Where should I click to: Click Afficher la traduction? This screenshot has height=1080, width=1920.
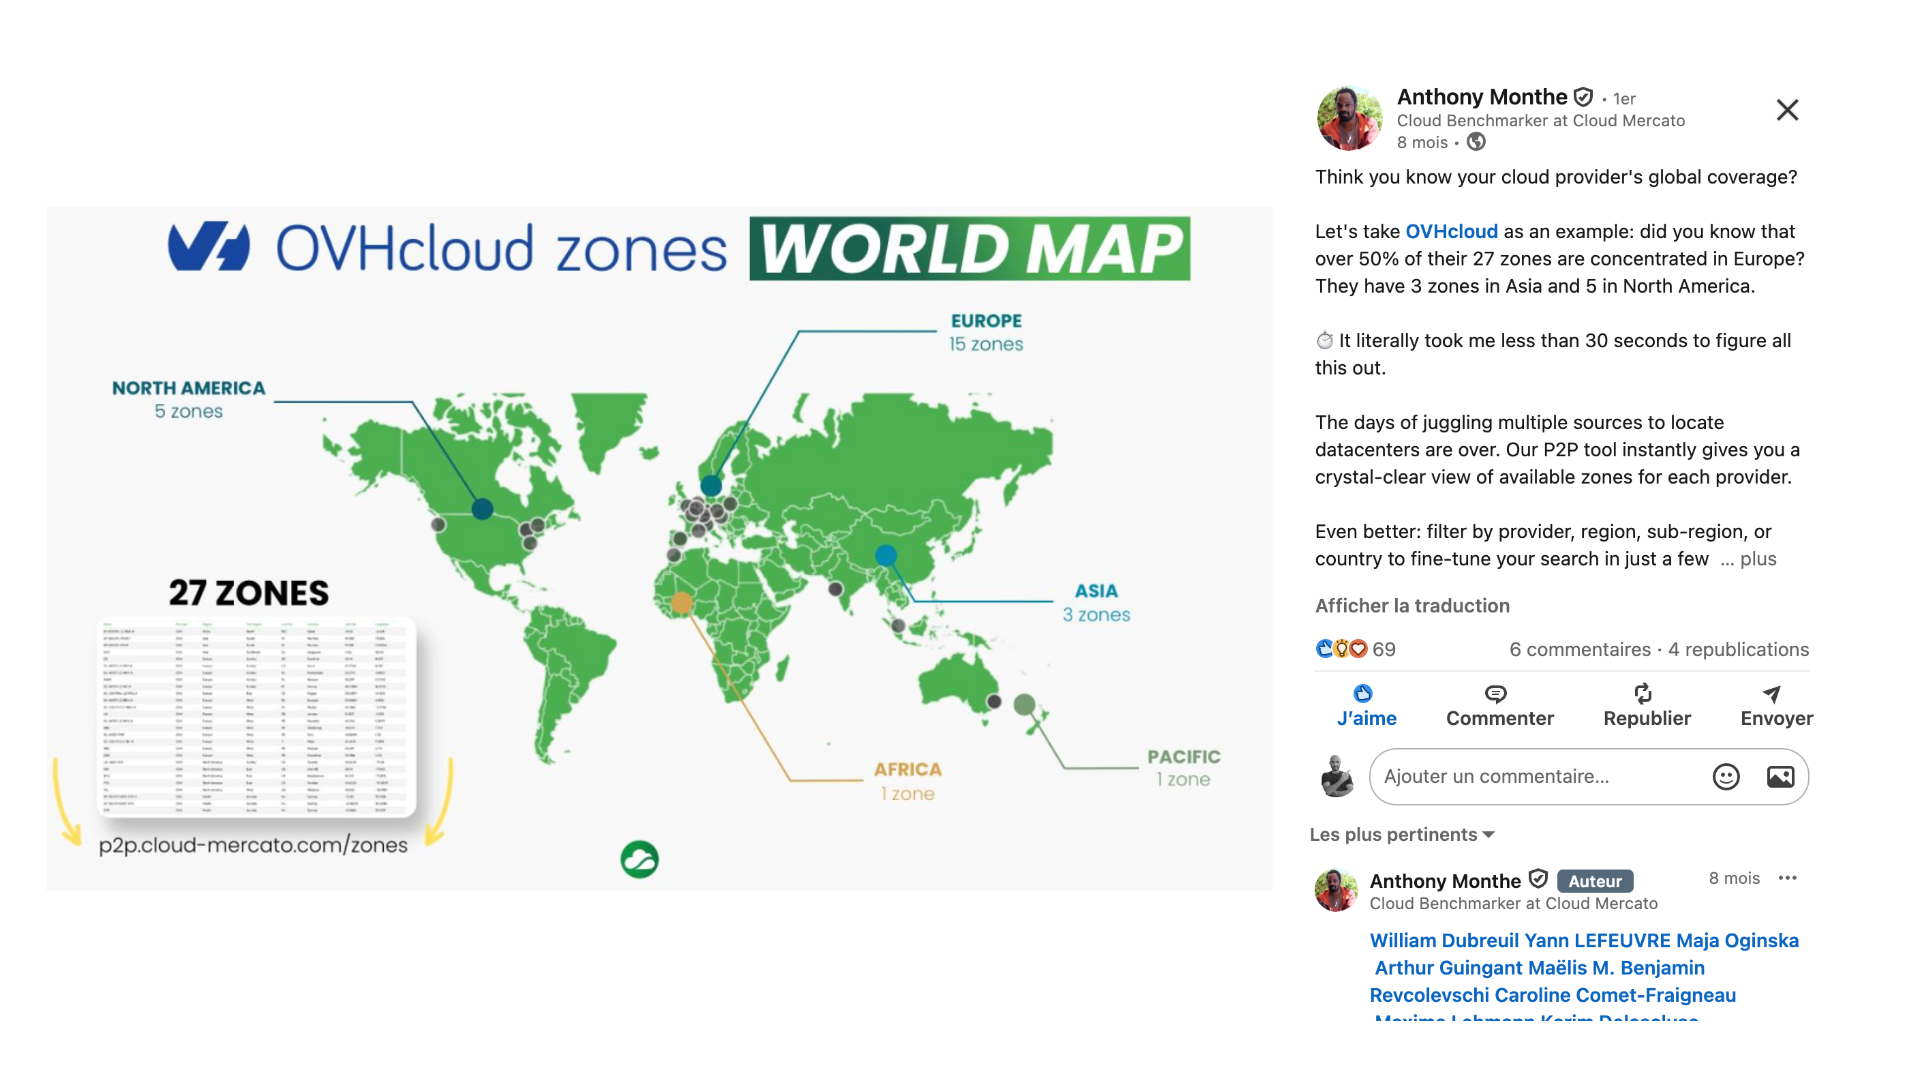[x=1412, y=606]
